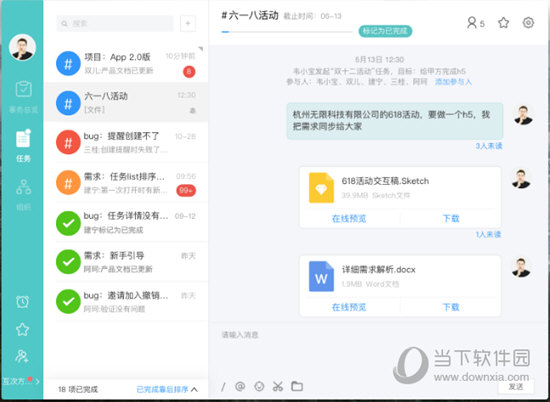Click 添加参与人 link
The height and width of the screenshot is (402, 550).
pyautogui.click(x=453, y=82)
